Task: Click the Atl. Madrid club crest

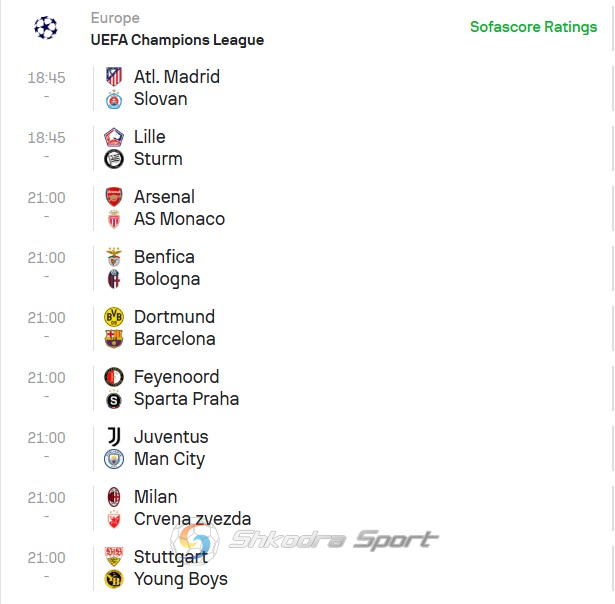Action: [114, 76]
